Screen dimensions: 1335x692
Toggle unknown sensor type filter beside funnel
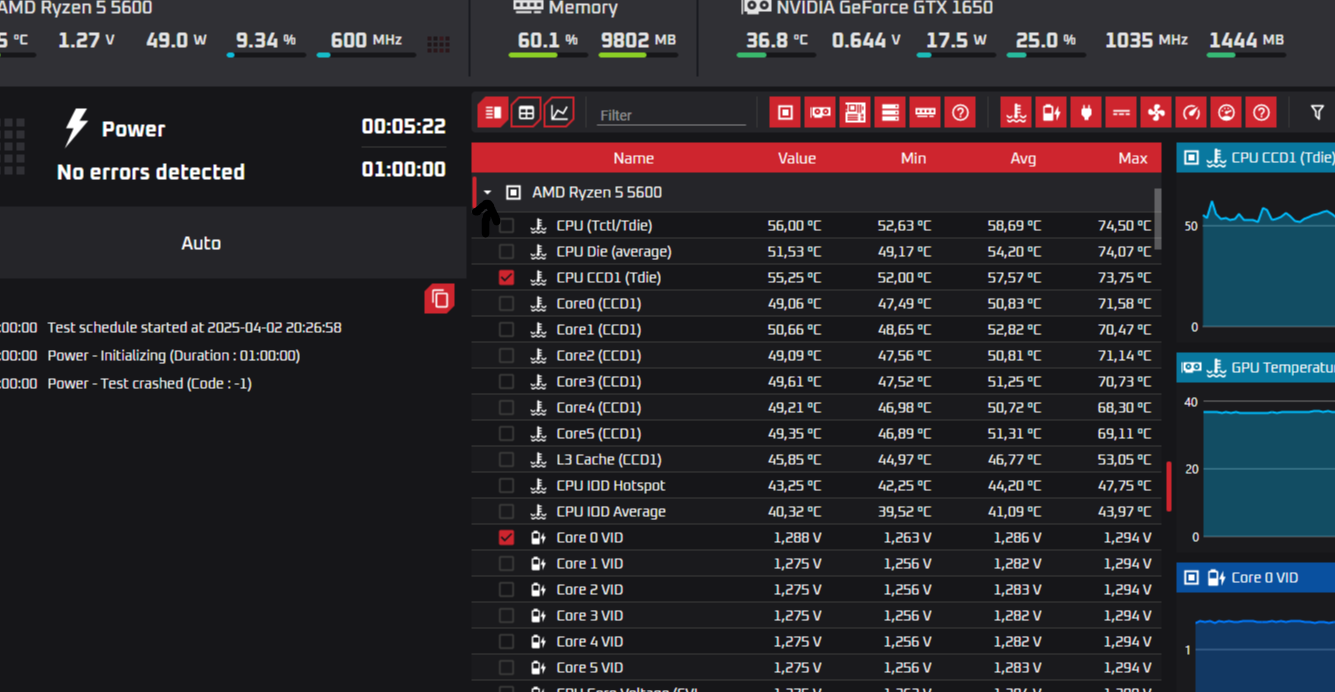(1261, 113)
